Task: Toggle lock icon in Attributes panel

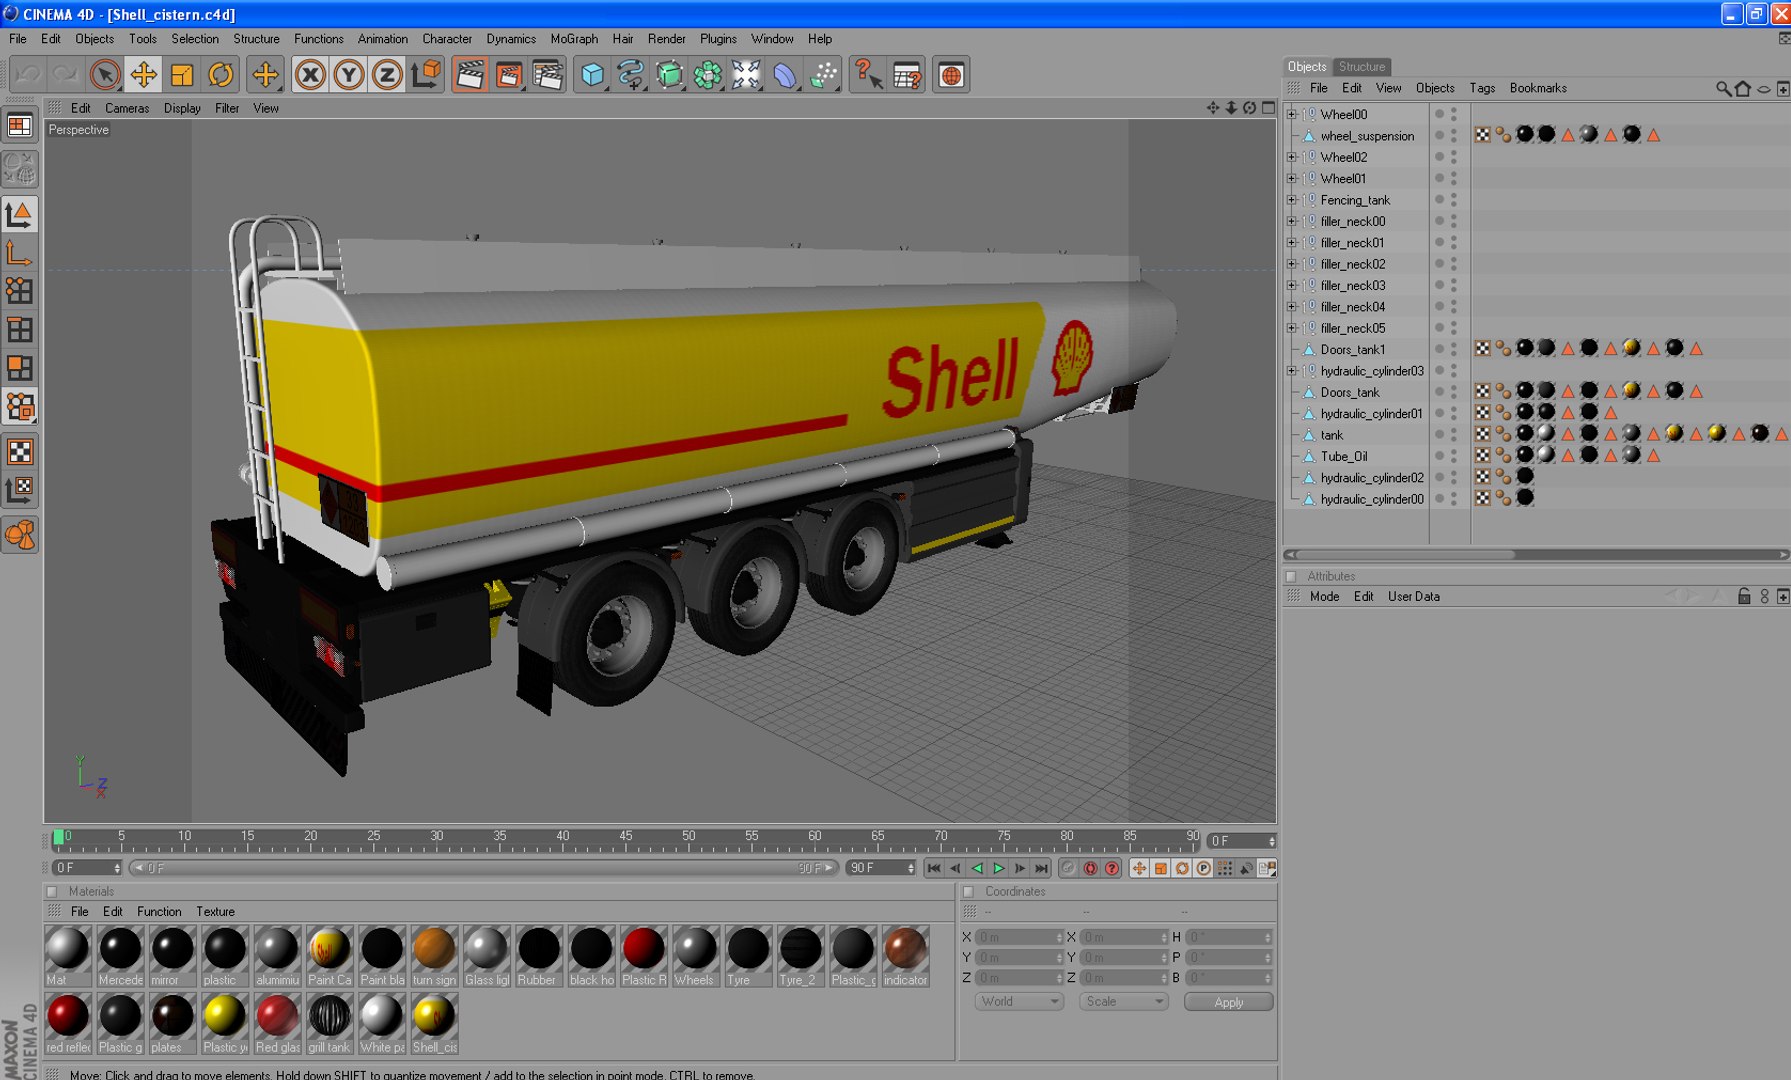Action: (1744, 597)
